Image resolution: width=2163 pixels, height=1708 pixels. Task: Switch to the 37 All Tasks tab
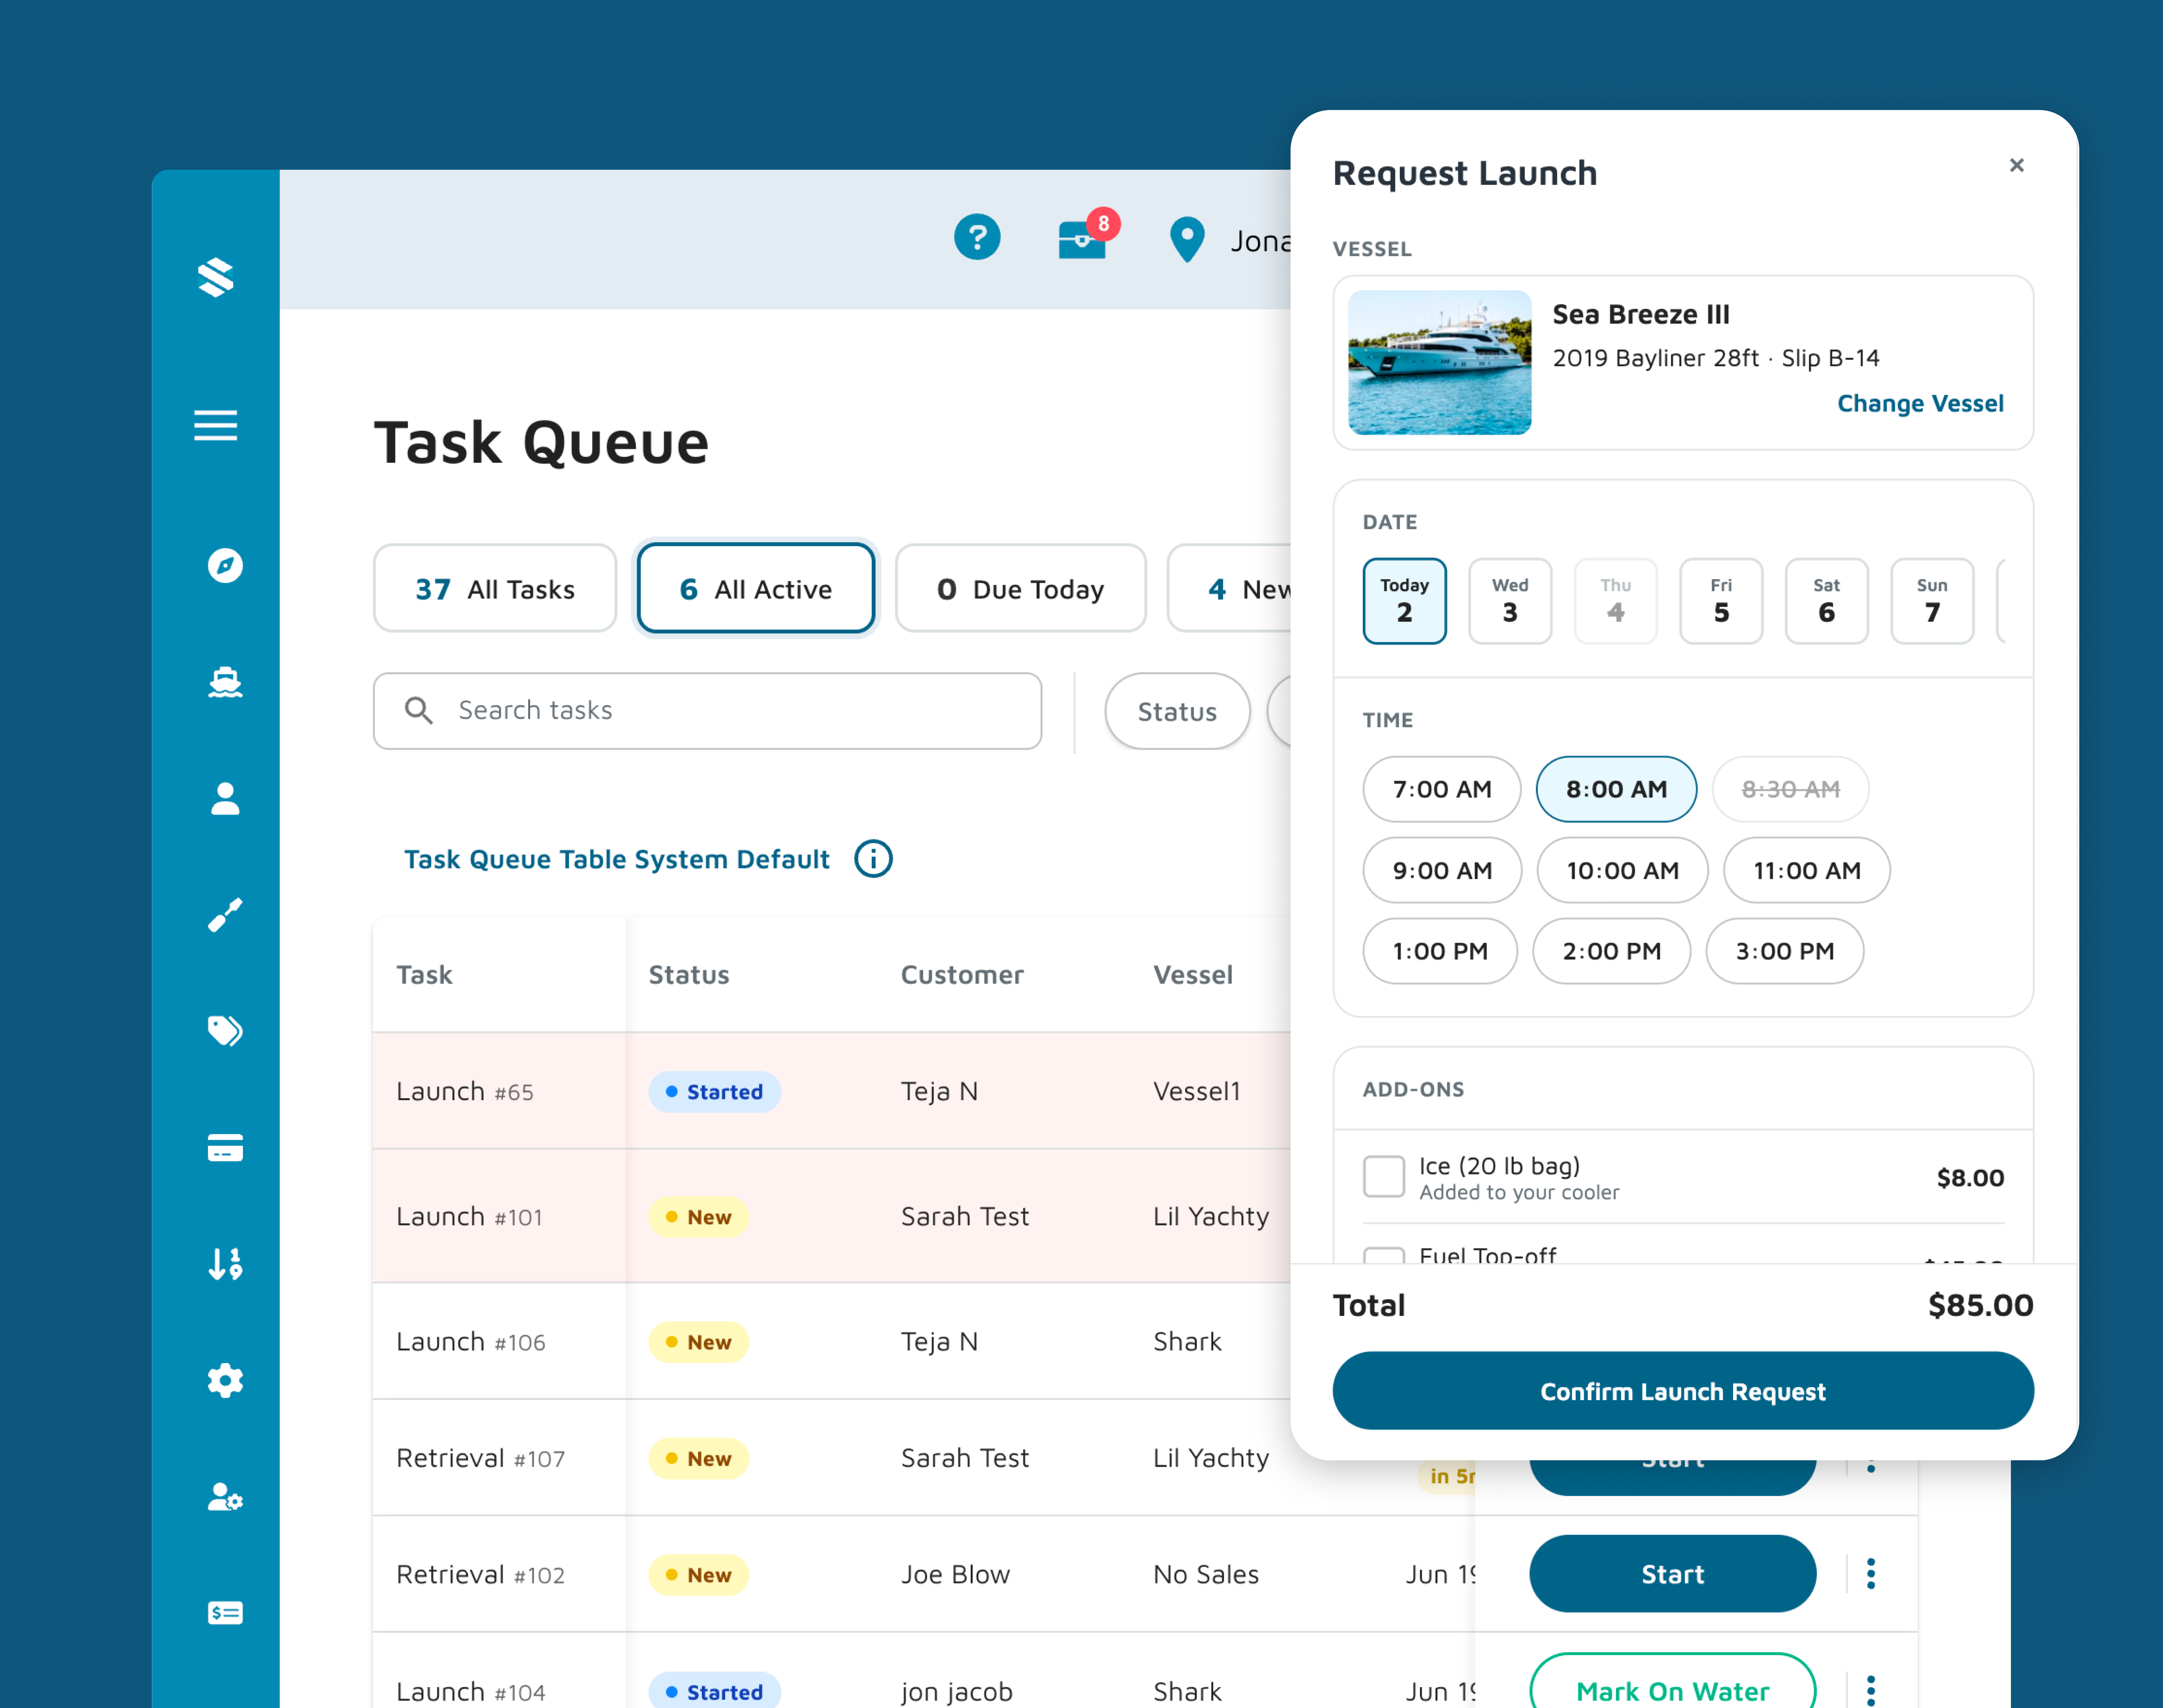point(495,588)
